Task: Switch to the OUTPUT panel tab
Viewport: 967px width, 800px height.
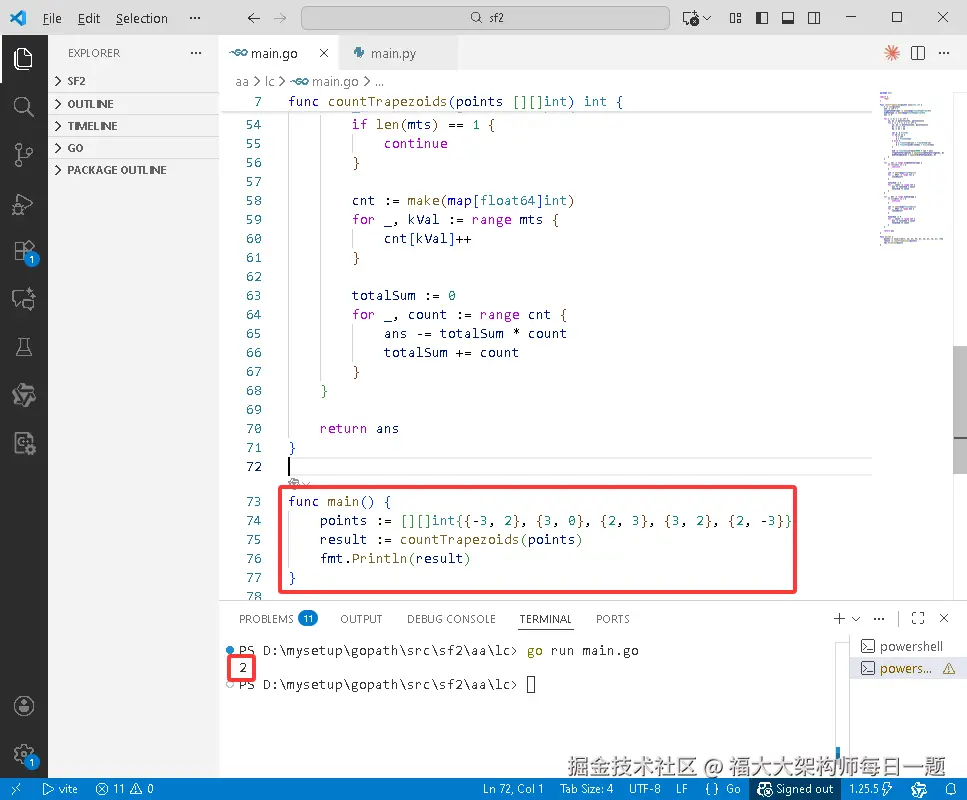Action: (361, 619)
